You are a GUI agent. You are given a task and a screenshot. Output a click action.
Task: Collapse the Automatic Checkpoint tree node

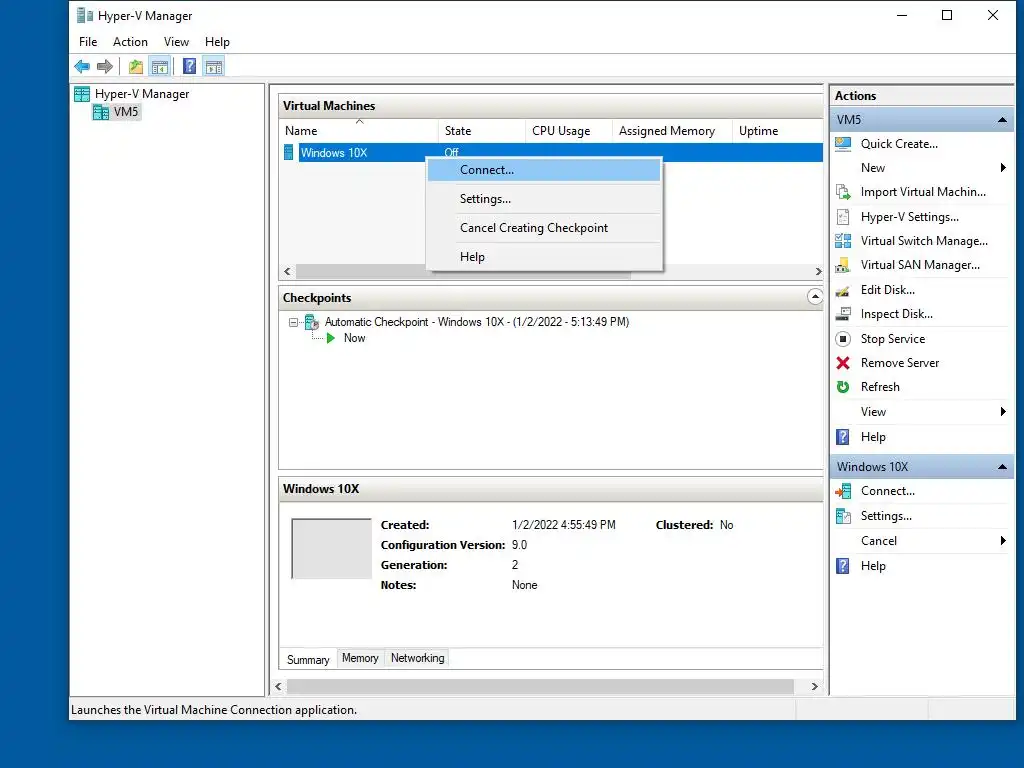(x=293, y=323)
